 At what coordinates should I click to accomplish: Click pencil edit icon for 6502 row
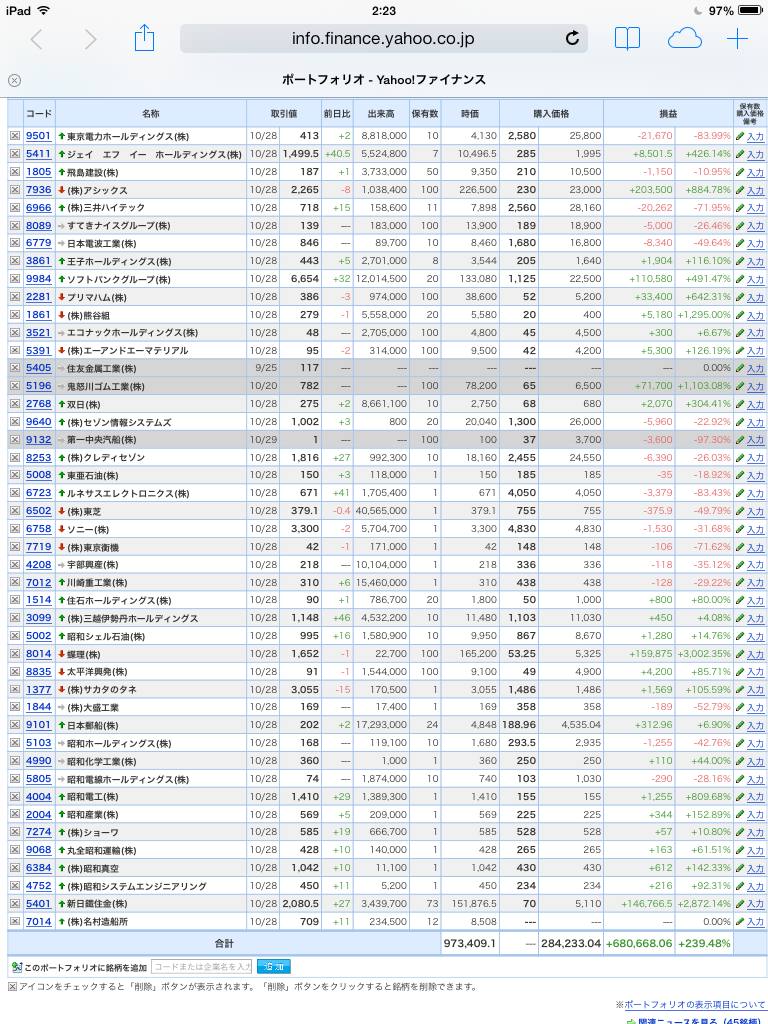(x=740, y=511)
